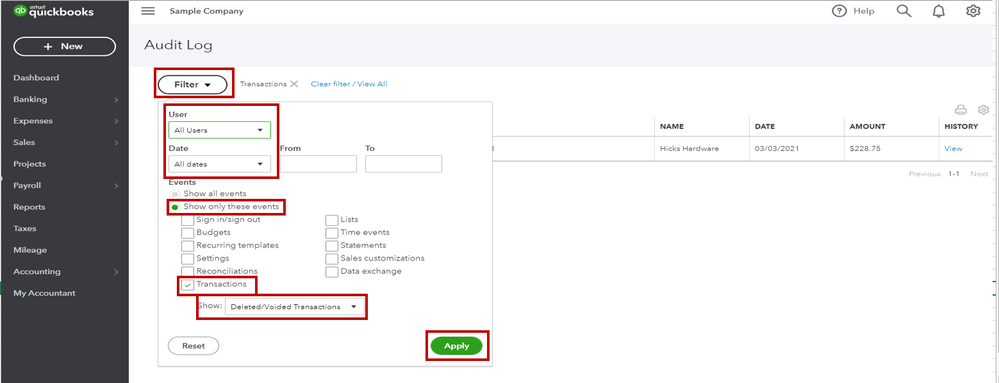Image resolution: width=999 pixels, height=383 pixels.
Task: Open My Accountant in the sidebar
Action: tap(44, 293)
